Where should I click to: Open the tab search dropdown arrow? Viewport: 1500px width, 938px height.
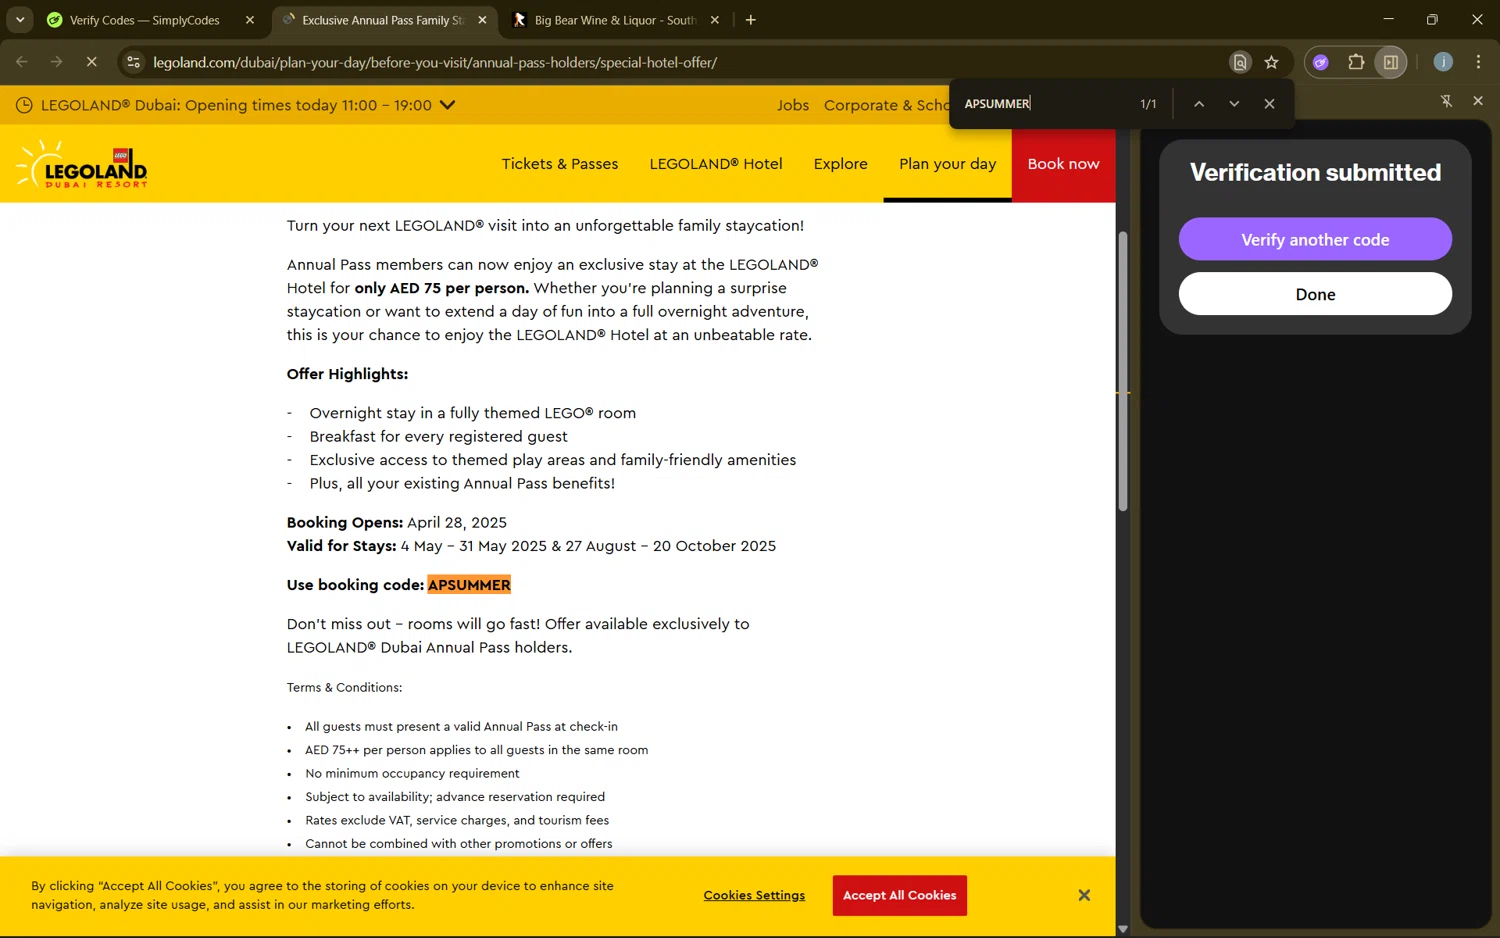pyautogui.click(x=20, y=20)
